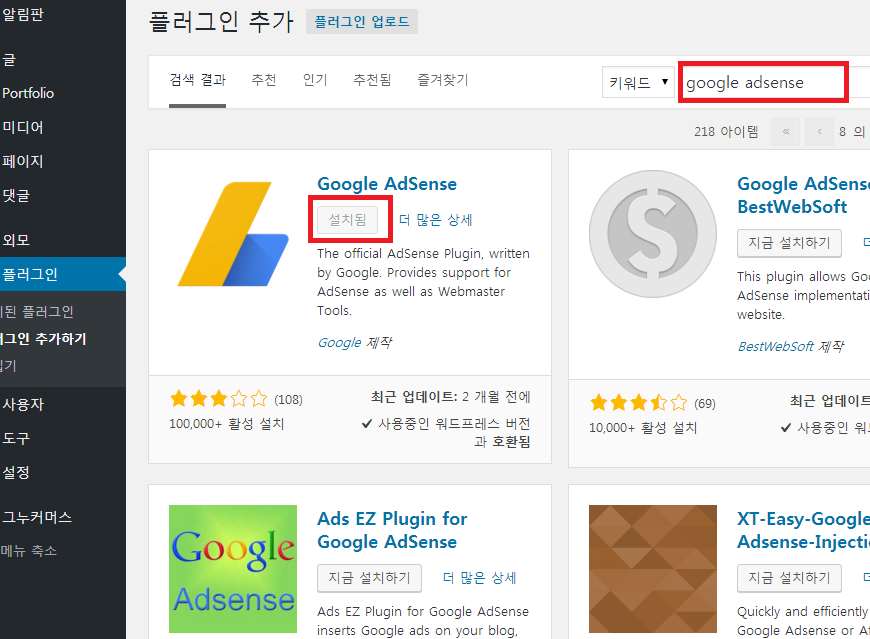The height and width of the screenshot is (639, 870).
Task: Switch to the 추천 tab
Action: point(264,80)
